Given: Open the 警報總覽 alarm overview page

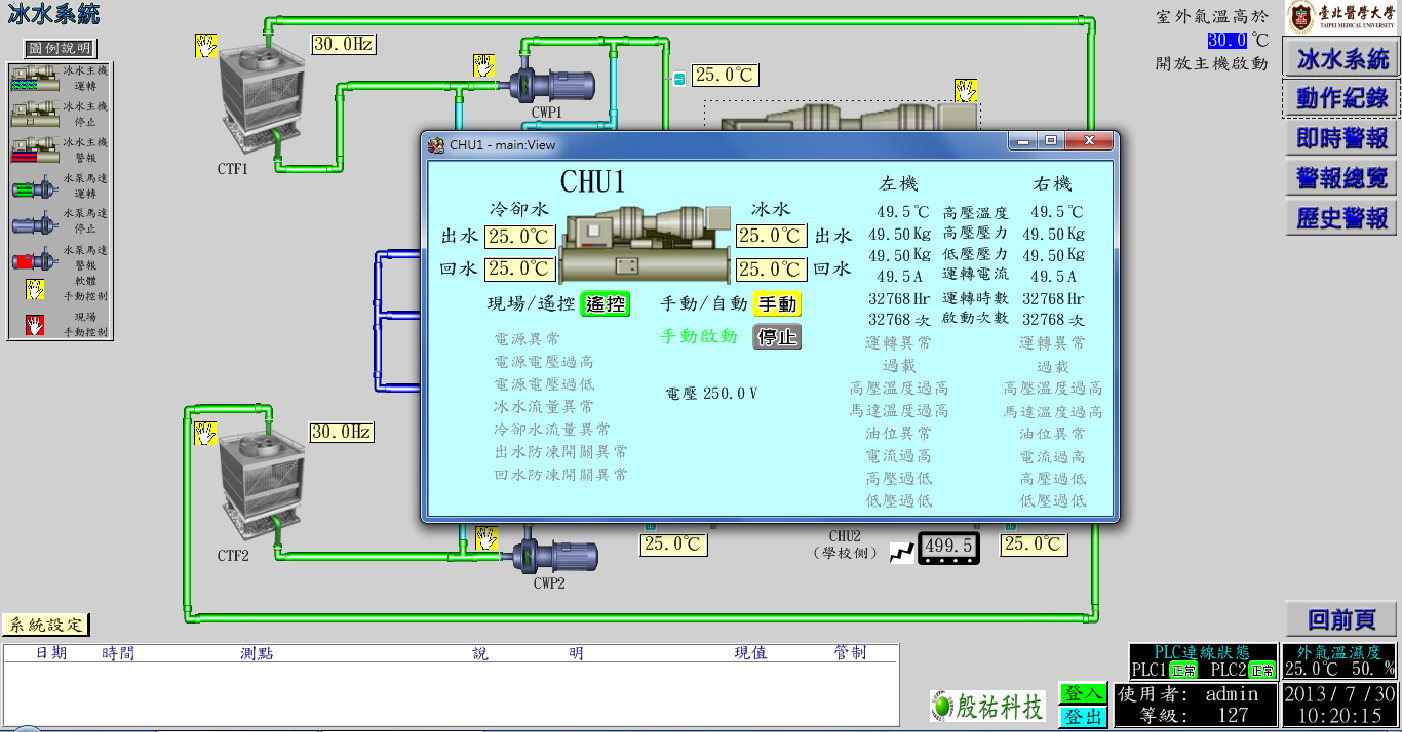Looking at the screenshot, I should point(1342,179).
